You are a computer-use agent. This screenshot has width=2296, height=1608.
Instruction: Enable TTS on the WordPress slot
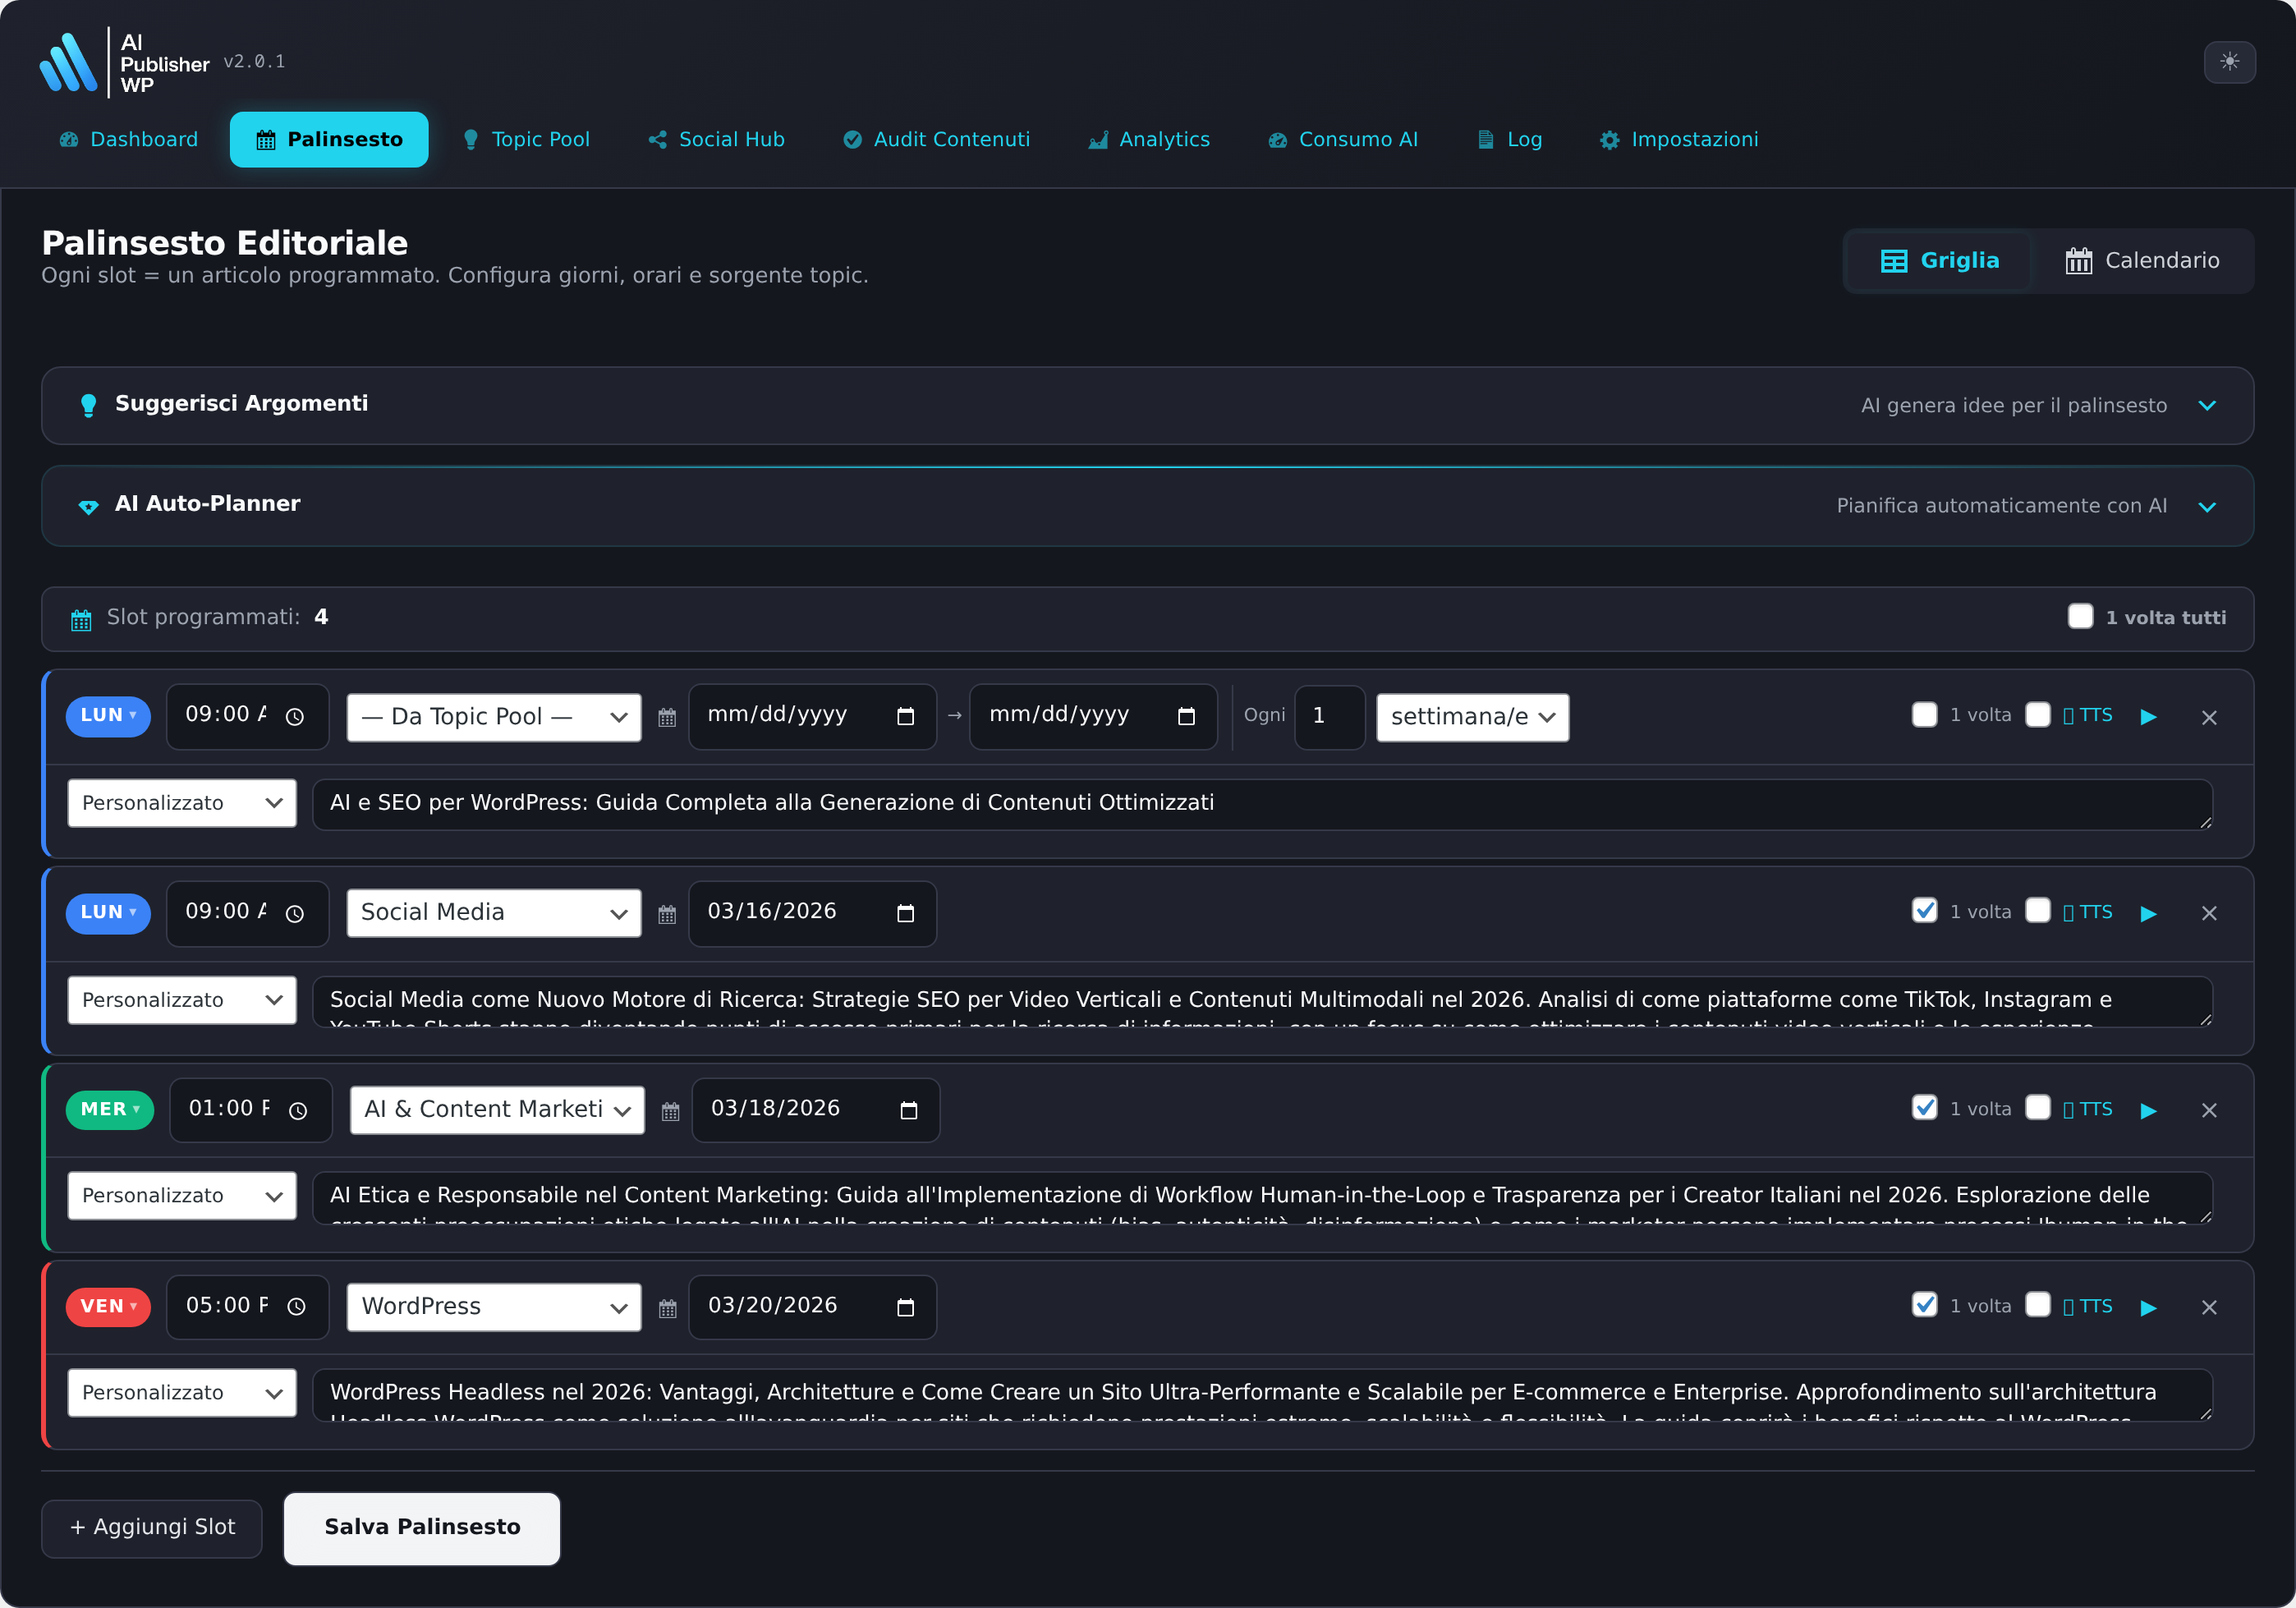pyautogui.click(x=2038, y=1306)
